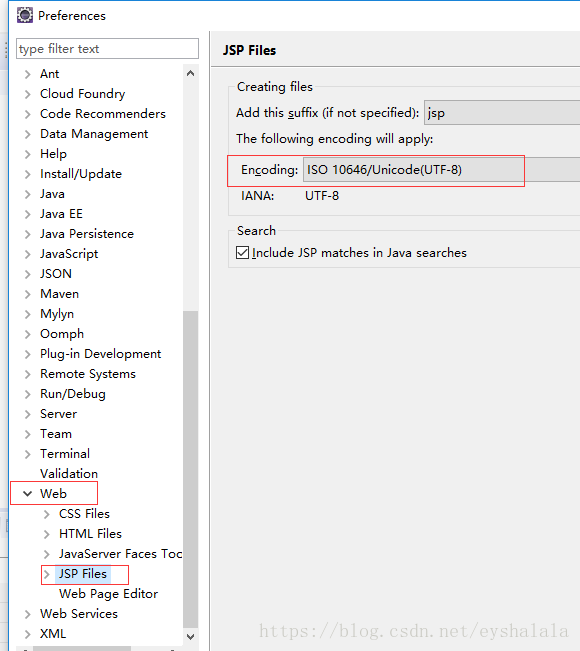The height and width of the screenshot is (651, 580).
Task: Expand the Ant tree node
Action: [x=27, y=74]
